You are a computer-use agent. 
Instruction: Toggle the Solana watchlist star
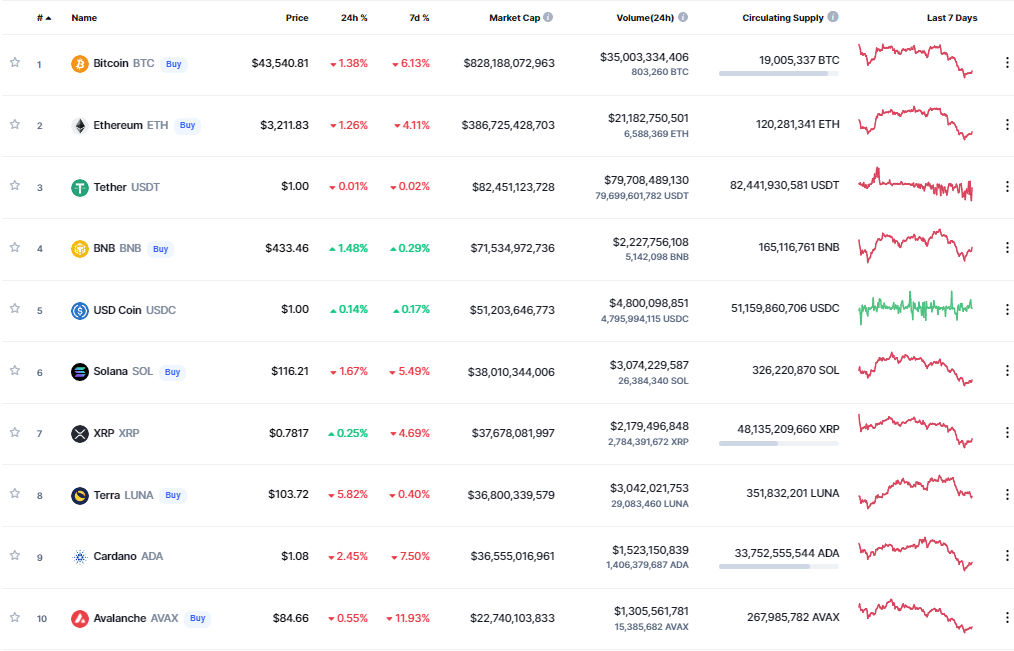(15, 370)
